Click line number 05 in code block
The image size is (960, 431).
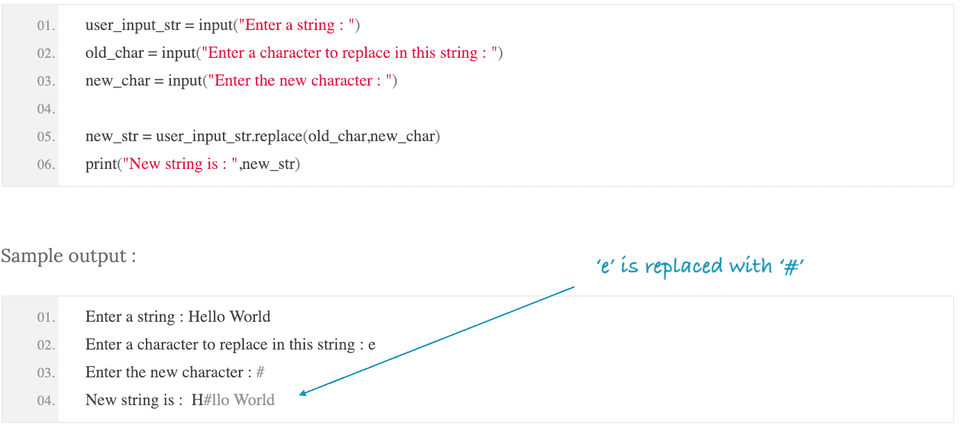pos(45,136)
